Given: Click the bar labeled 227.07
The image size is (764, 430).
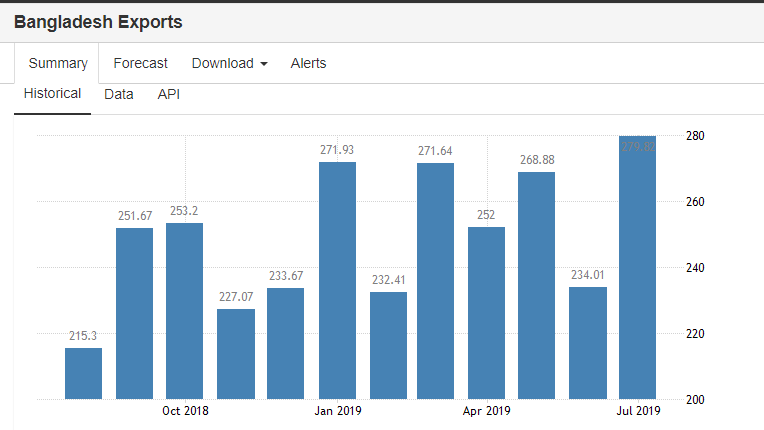Looking at the screenshot, I should pyautogui.click(x=236, y=354).
